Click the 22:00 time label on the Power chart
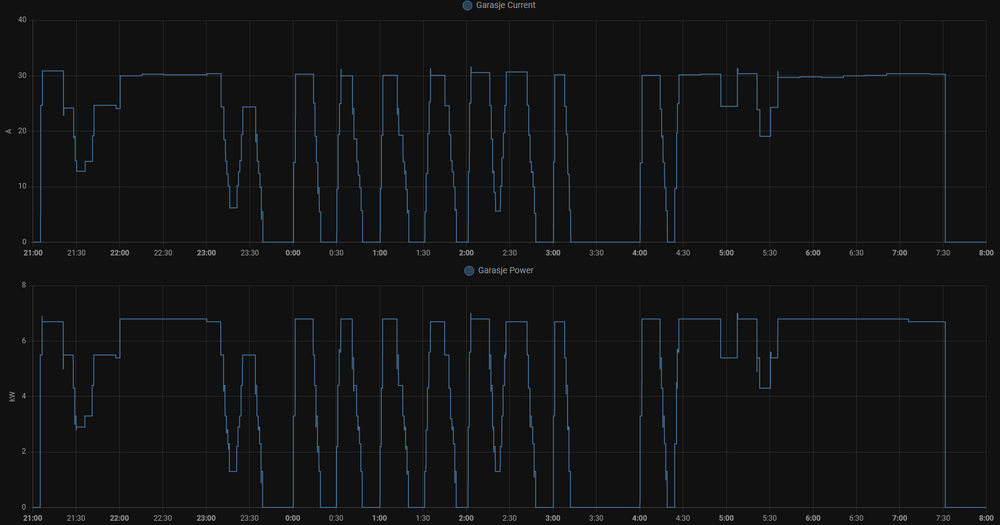 [x=119, y=518]
